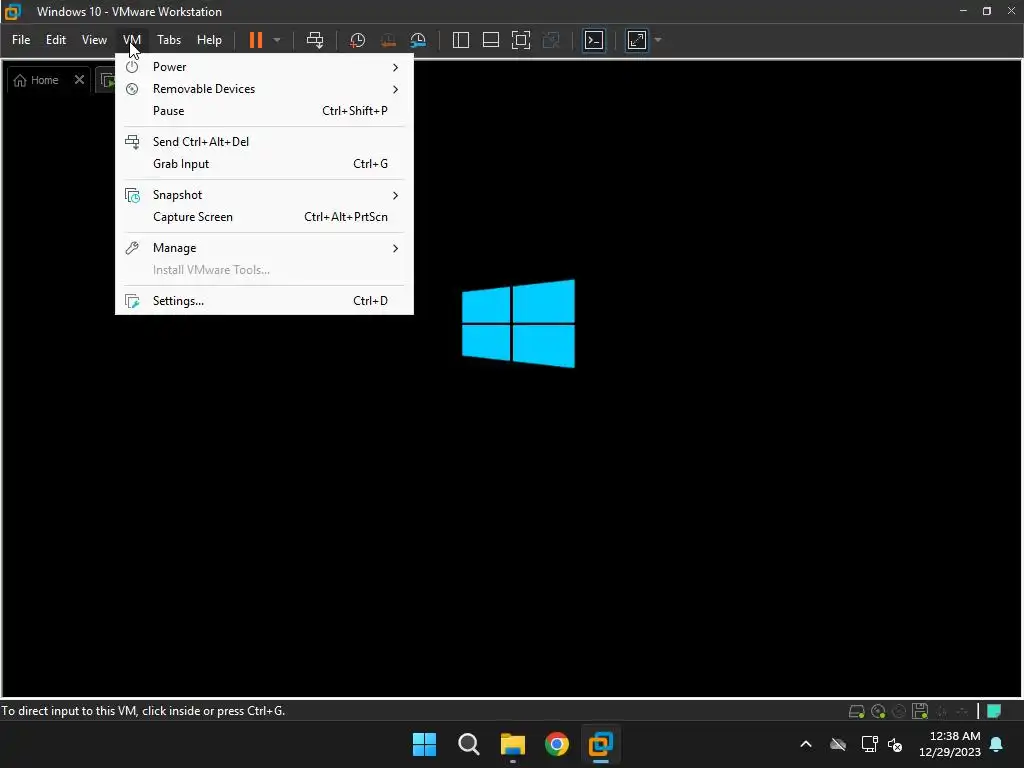1024x768 pixels.
Task: Open the Help menu
Action: pyautogui.click(x=209, y=40)
